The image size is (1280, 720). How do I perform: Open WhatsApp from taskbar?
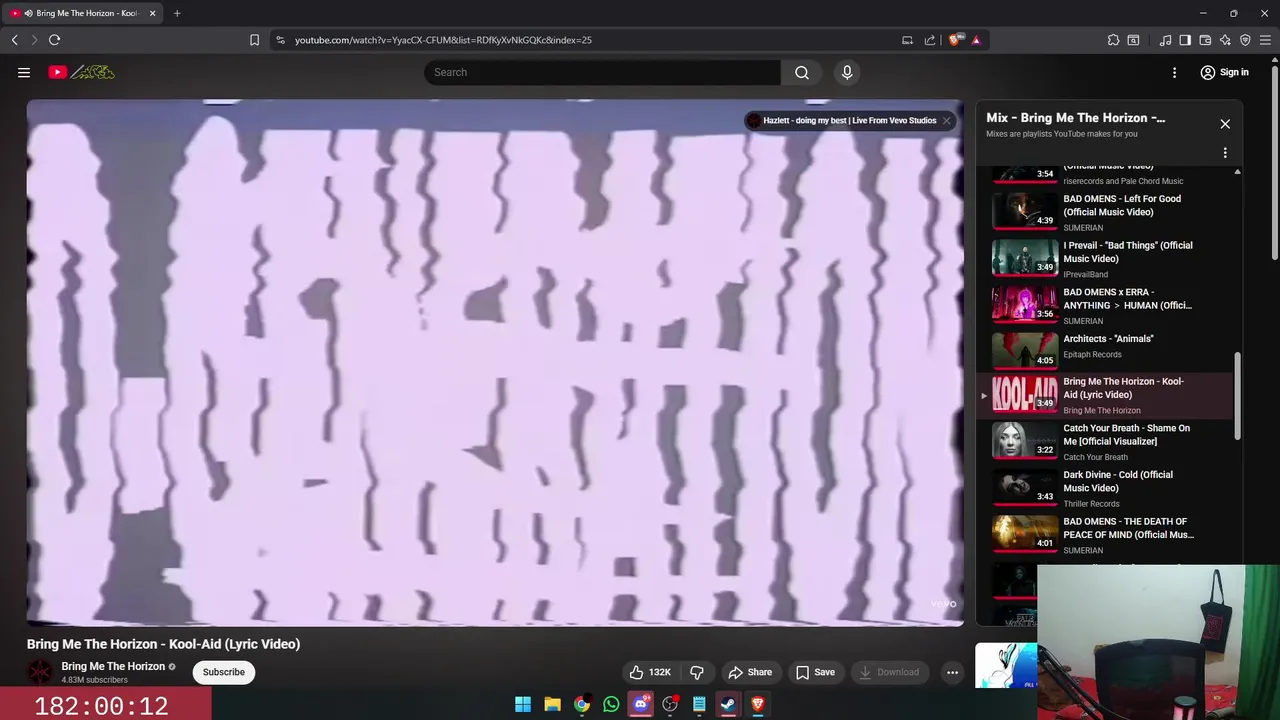coord(611,704)
